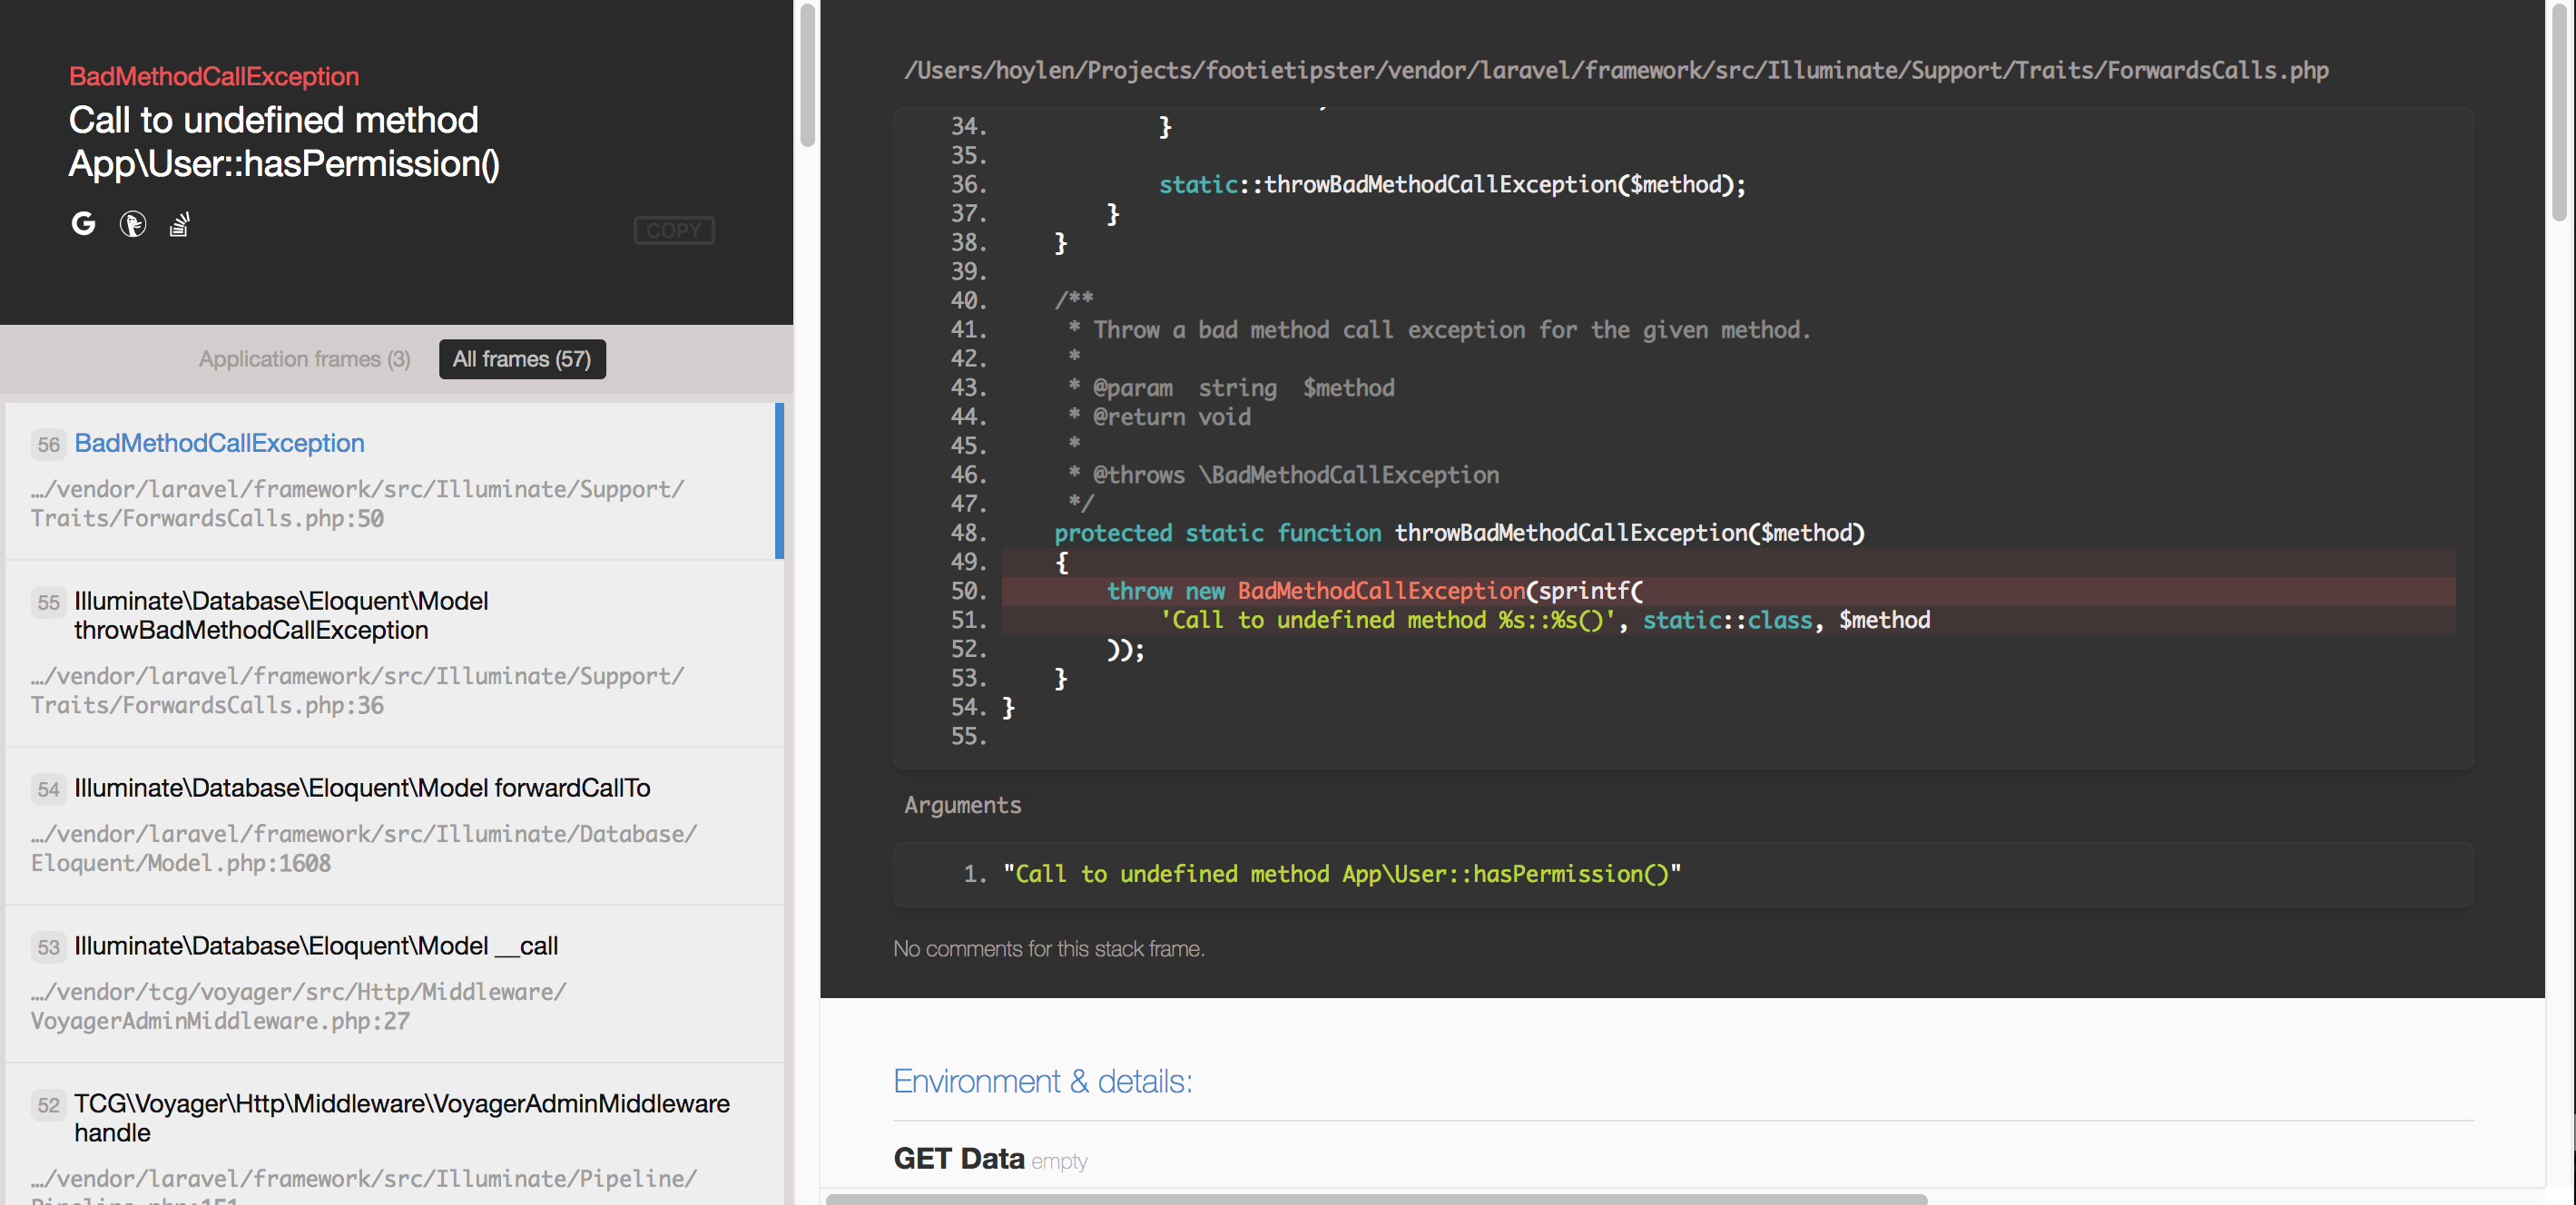Screen dimensions: 2576x1205
Task: Select the All frames (57) tab
Action: pos(521,359)
